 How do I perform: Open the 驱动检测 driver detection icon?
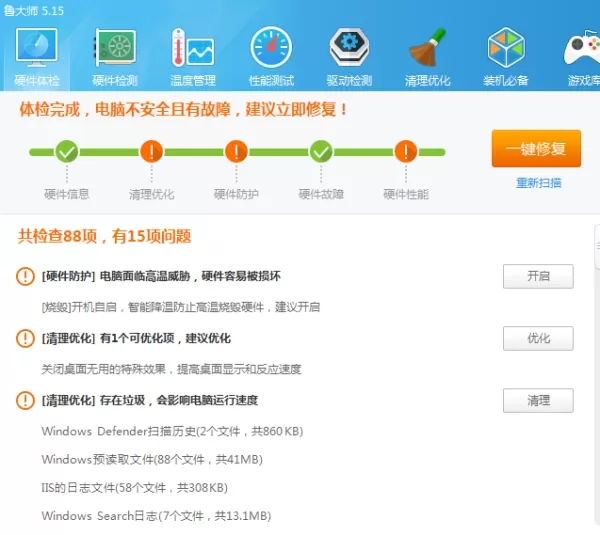pos(349,47)
